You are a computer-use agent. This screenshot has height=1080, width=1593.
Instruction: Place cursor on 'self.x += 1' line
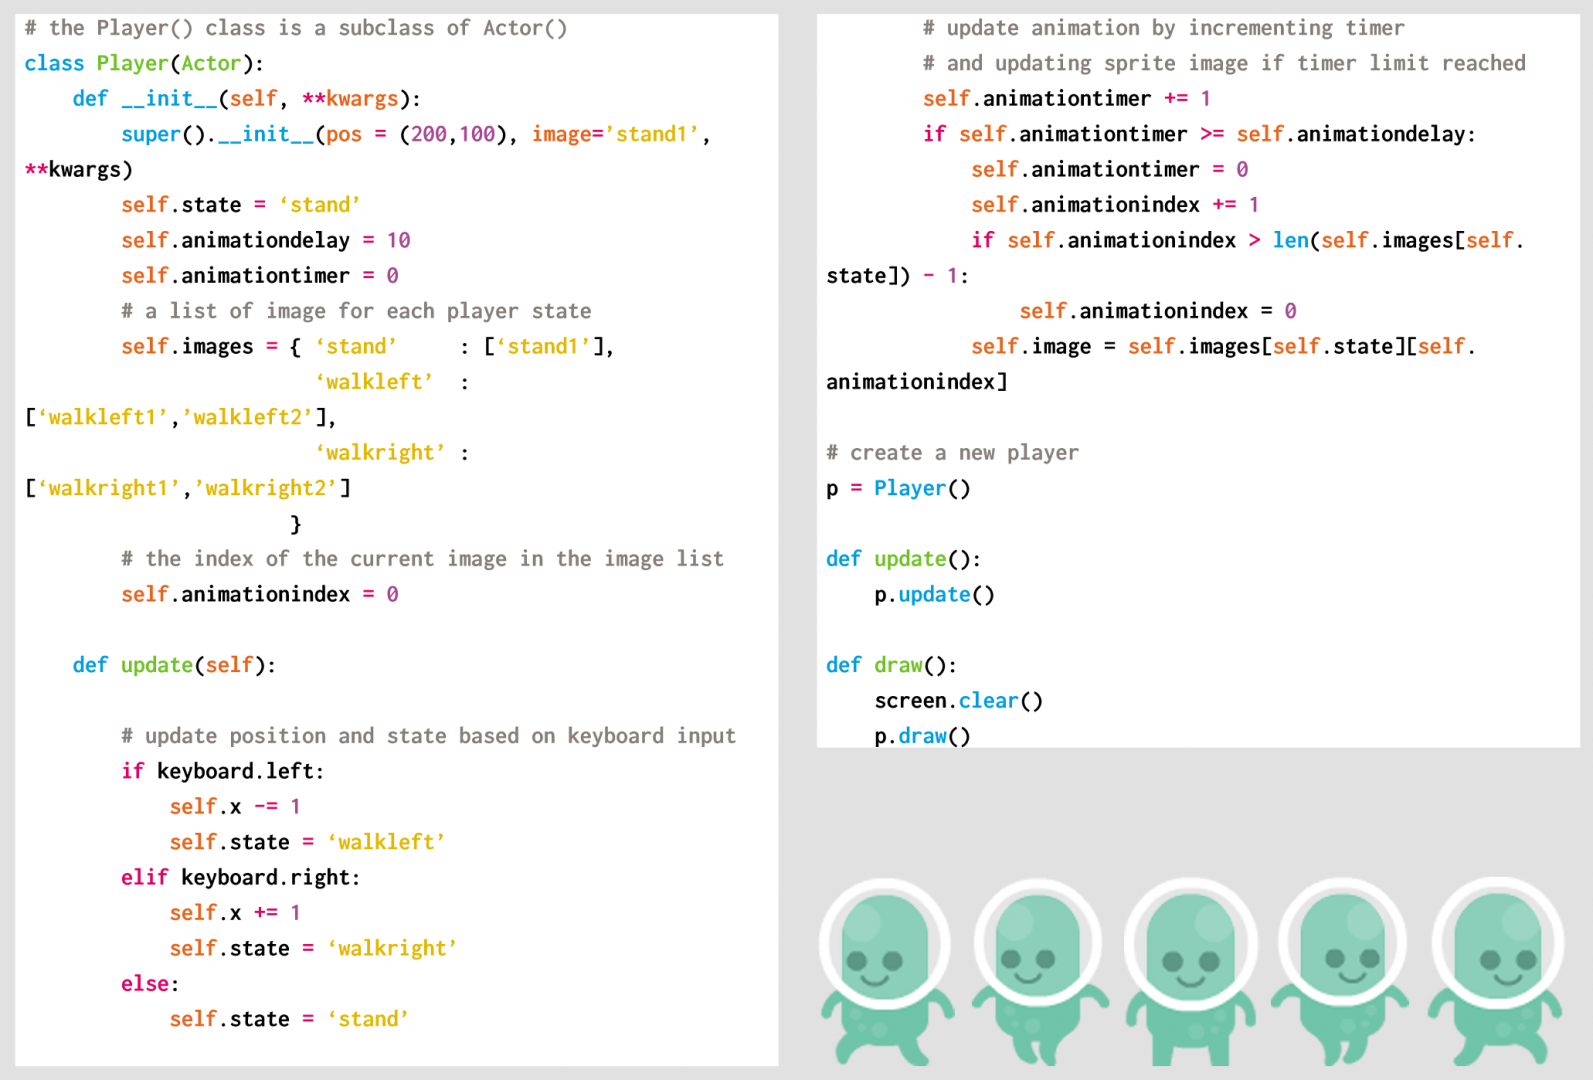pos(234,913)
